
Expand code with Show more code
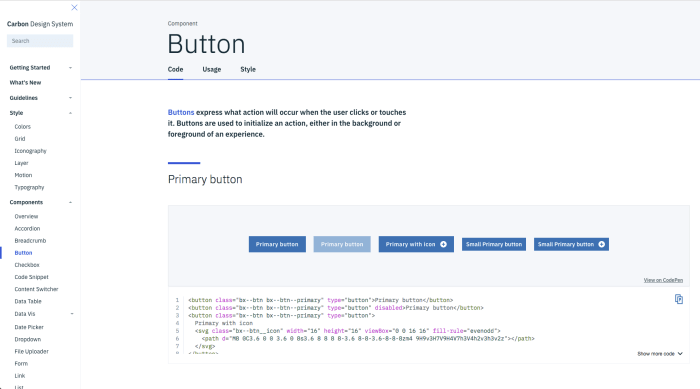coord(660,354)
